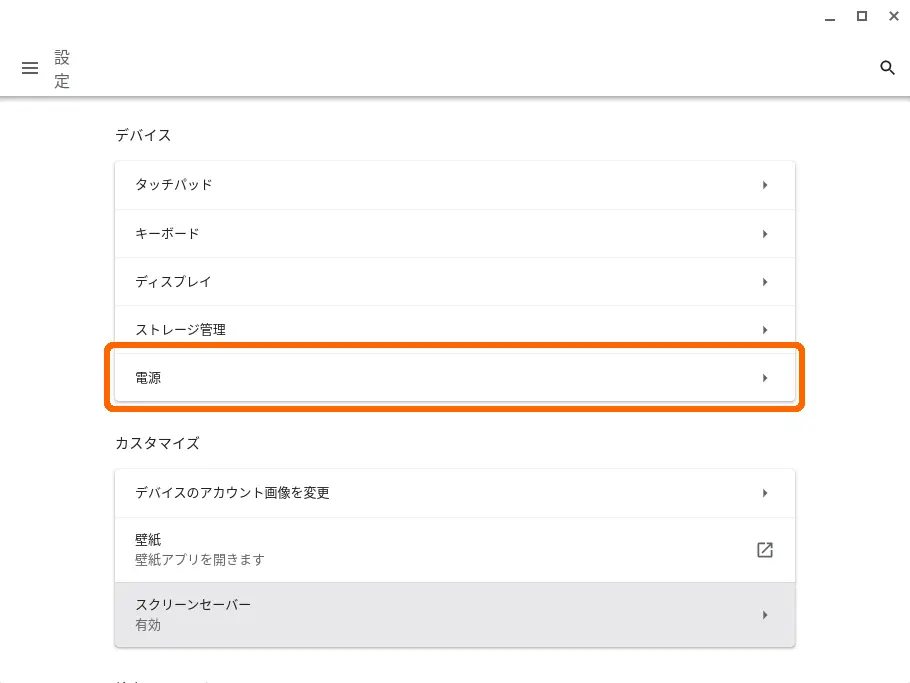The height and width of the screenshot is (683, 910).
Task: Minimize the settings window
Action: pos(830,17)
